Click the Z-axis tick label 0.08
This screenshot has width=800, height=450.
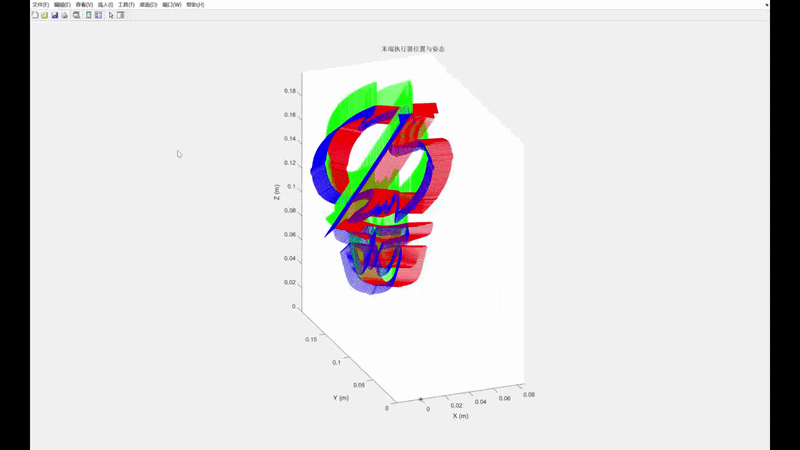[290, 210]
